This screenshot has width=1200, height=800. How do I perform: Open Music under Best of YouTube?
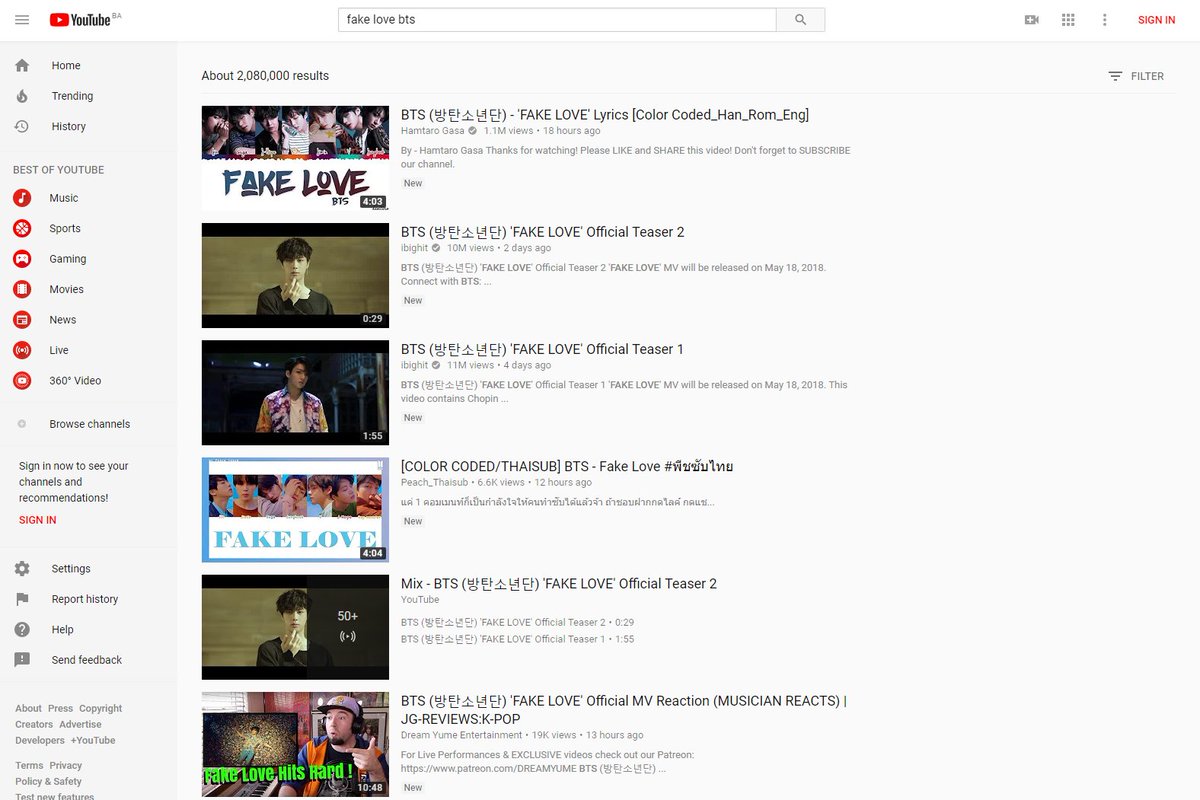64,198
